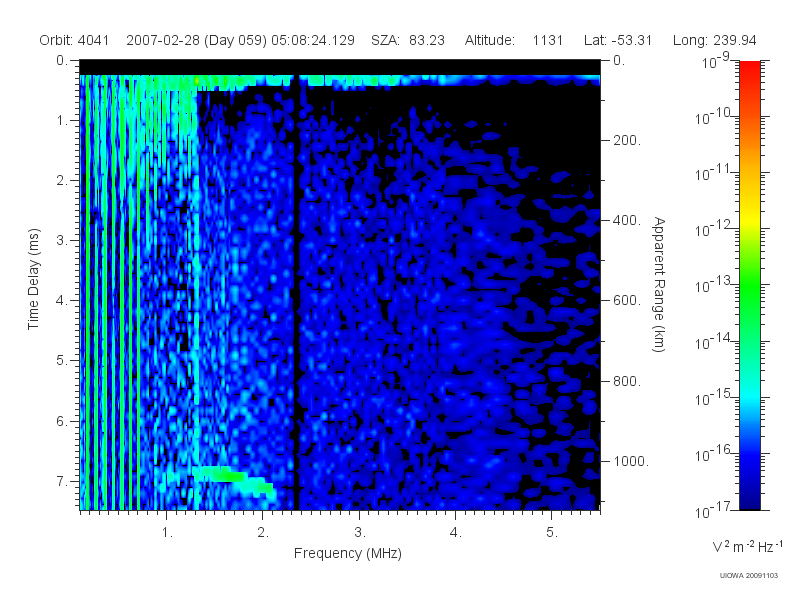Screen dimensions: 800x600
Task: Click the 'Frequency (MHz)' axis label
Action: (347, 554)
